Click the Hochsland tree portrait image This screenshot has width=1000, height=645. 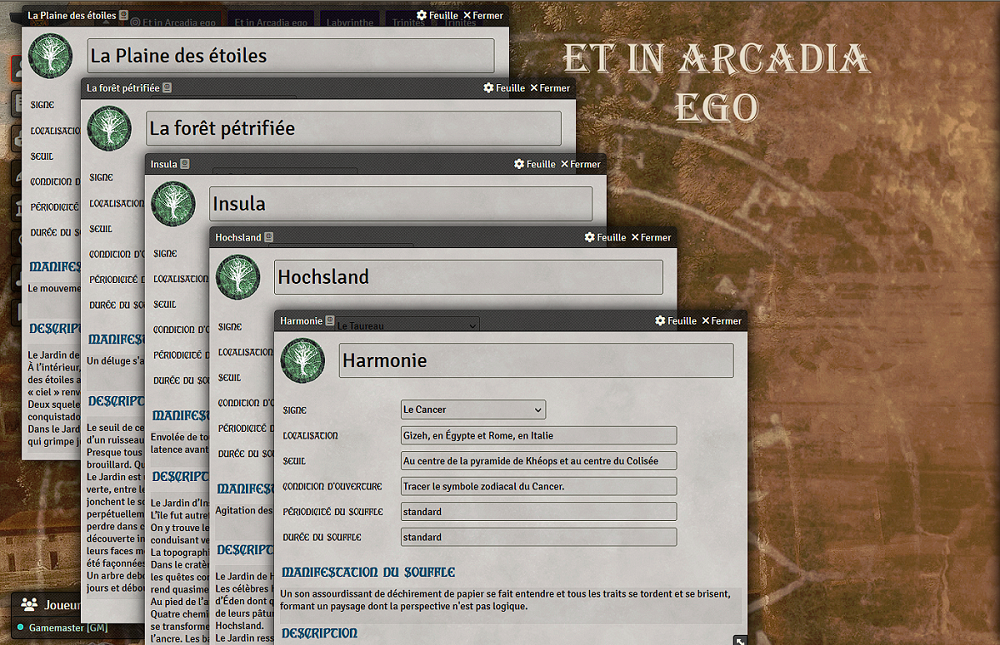point(238,277)
